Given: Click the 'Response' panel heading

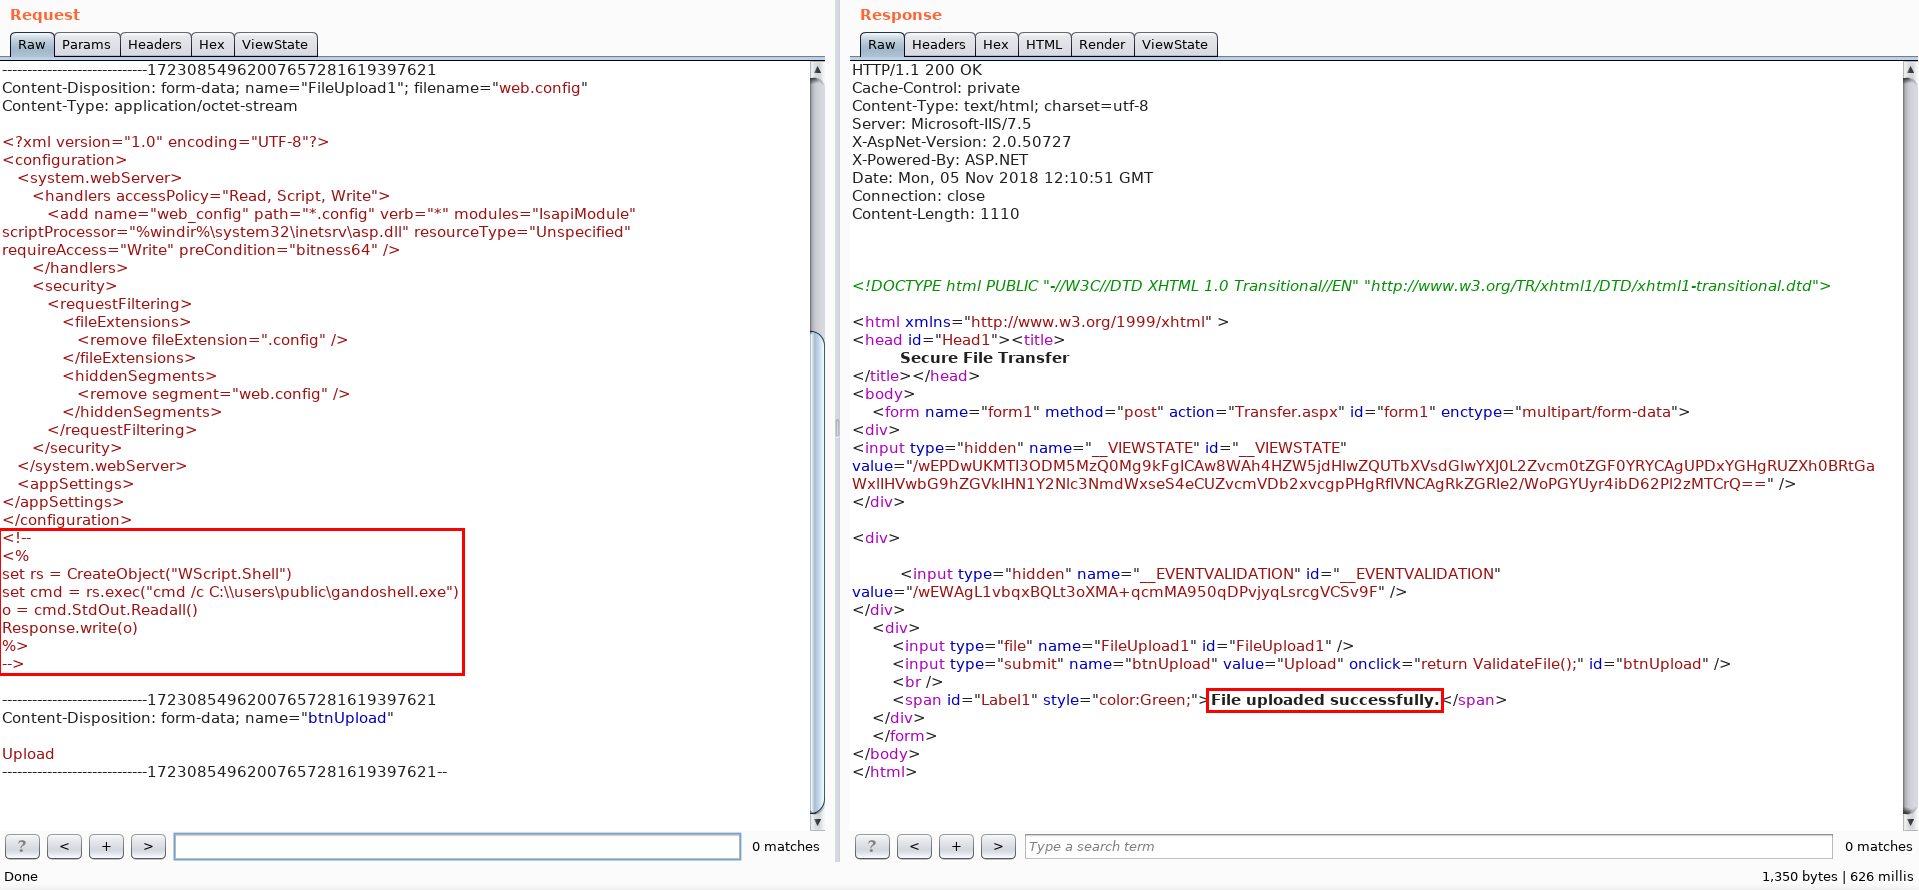Looking at the screenshot, I should point(901,15).
